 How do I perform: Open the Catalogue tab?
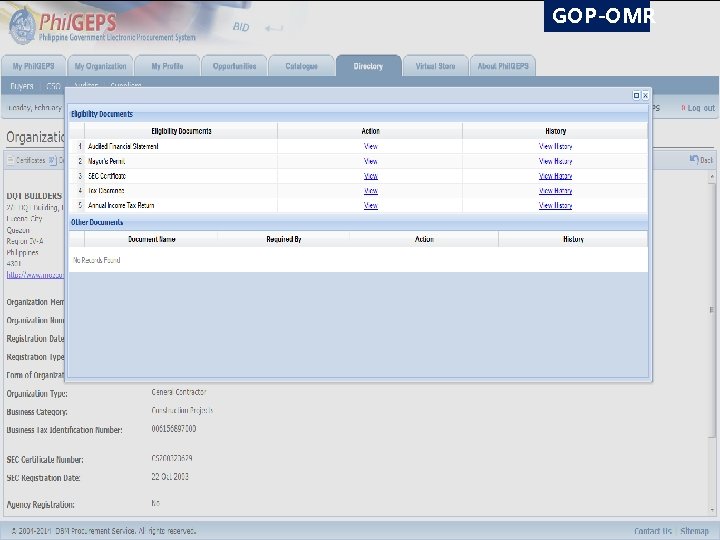[301, 66]
